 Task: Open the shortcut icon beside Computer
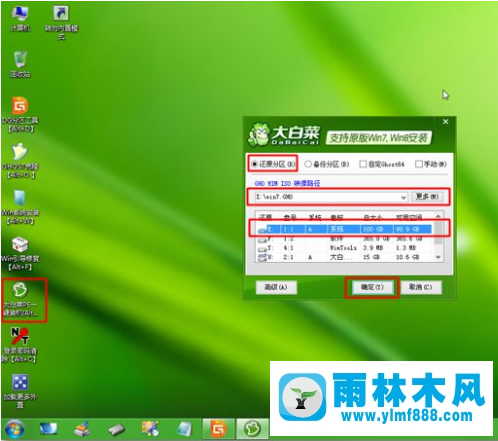point(61,22)
